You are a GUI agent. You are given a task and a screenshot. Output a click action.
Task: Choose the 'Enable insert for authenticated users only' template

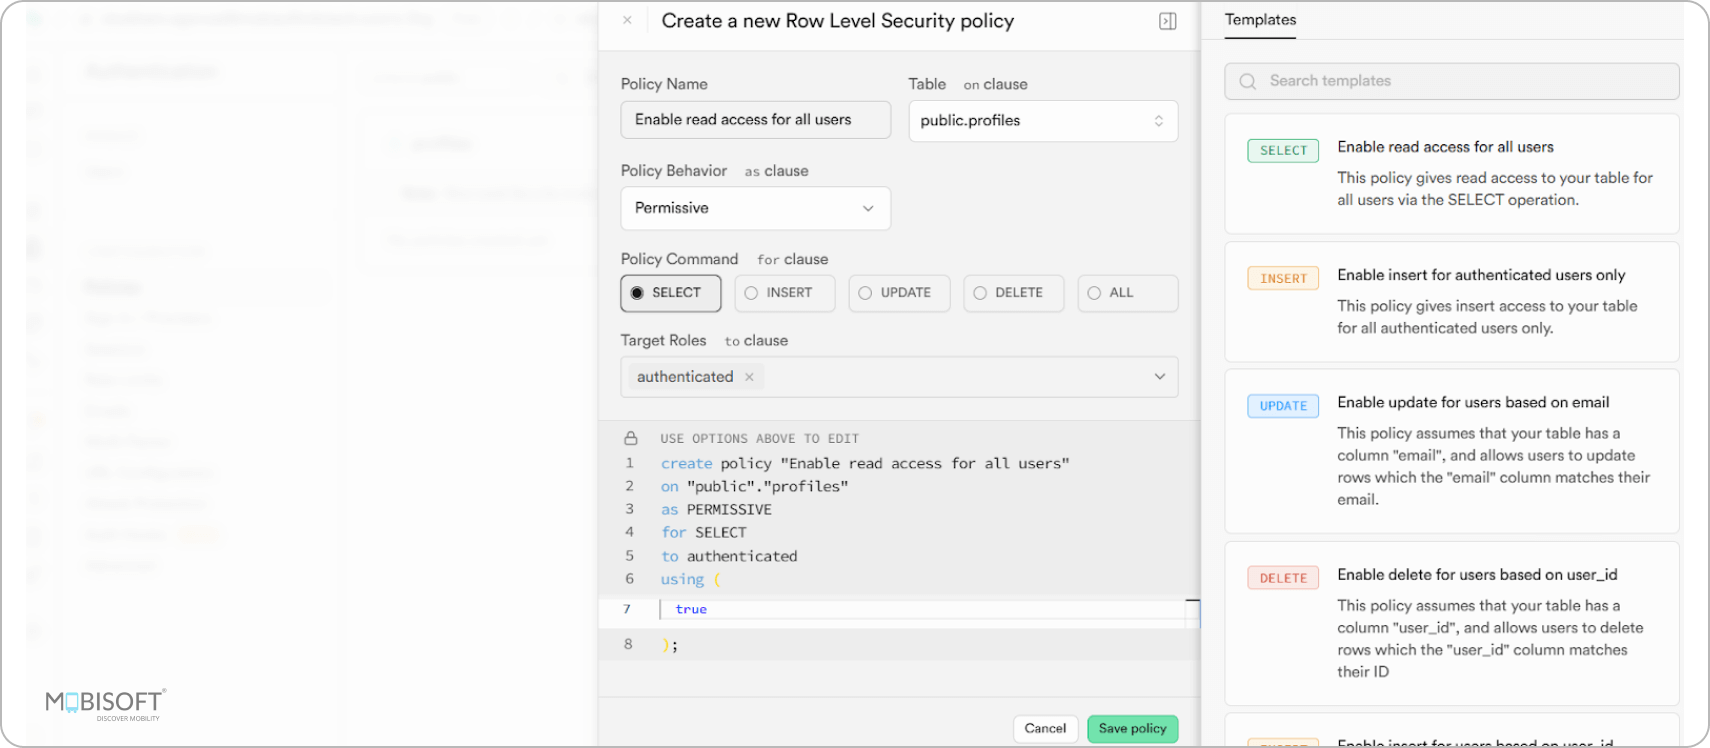click(1451, 302)
